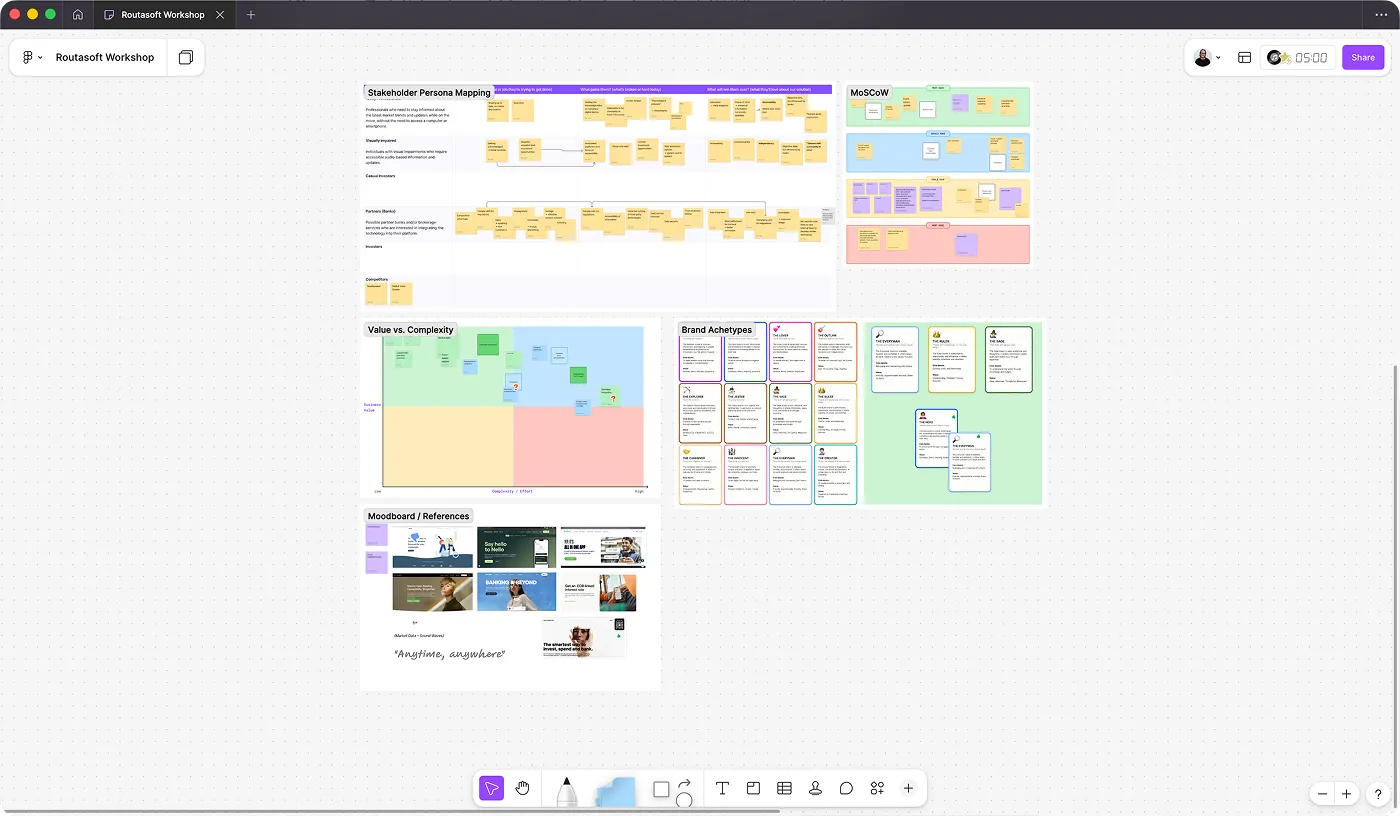This screenshot has height=816, width=1400.
Task: Open the layout view icon
Action: [x=1244, y=58]
